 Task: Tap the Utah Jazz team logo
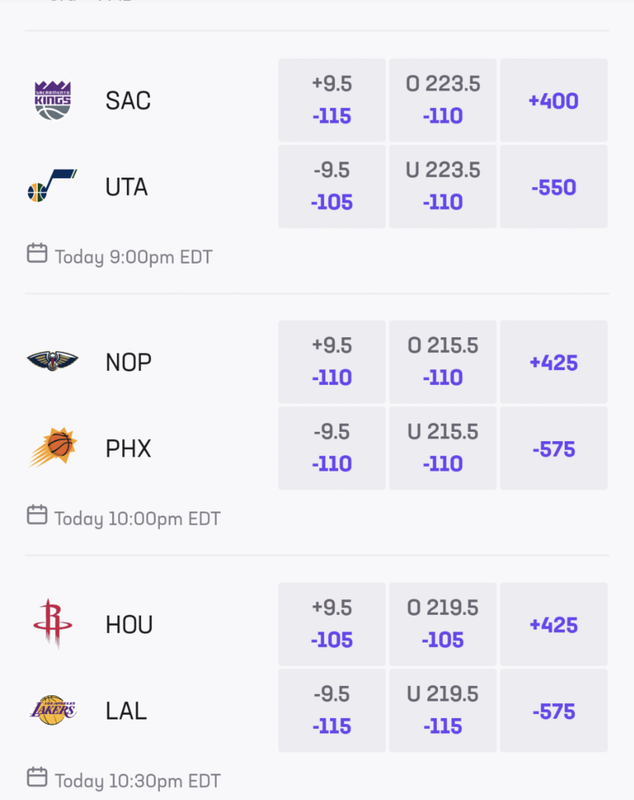point(52,186)
